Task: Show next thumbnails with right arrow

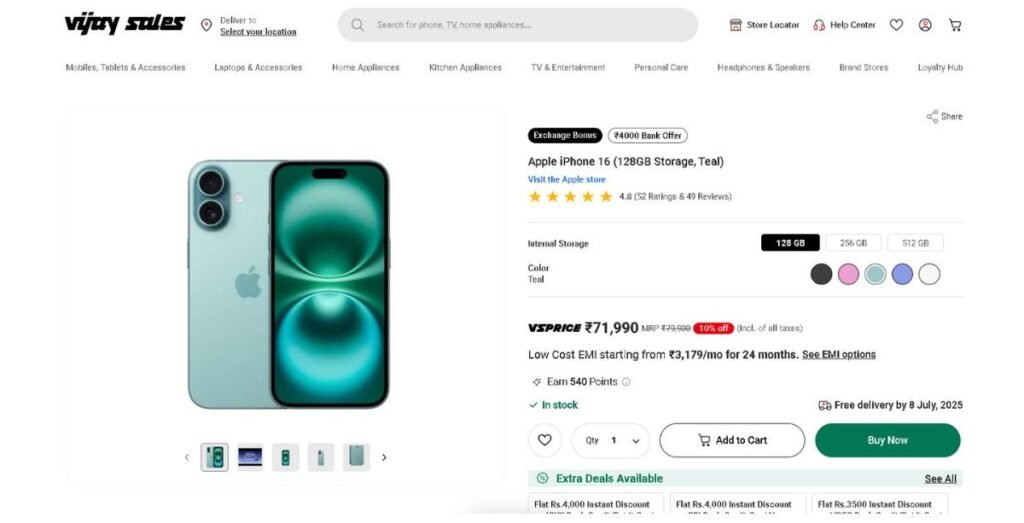Action: [x=384, y=457]
